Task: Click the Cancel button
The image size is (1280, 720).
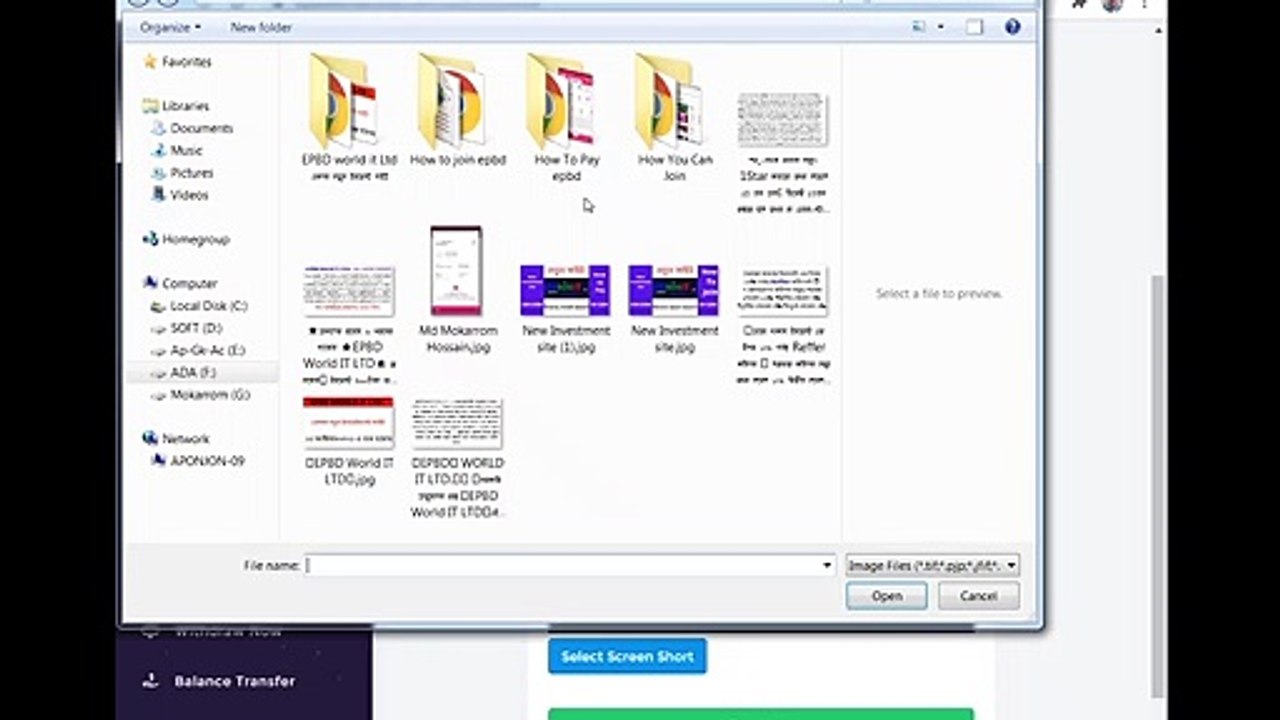Action: click(x=978, y=596)
